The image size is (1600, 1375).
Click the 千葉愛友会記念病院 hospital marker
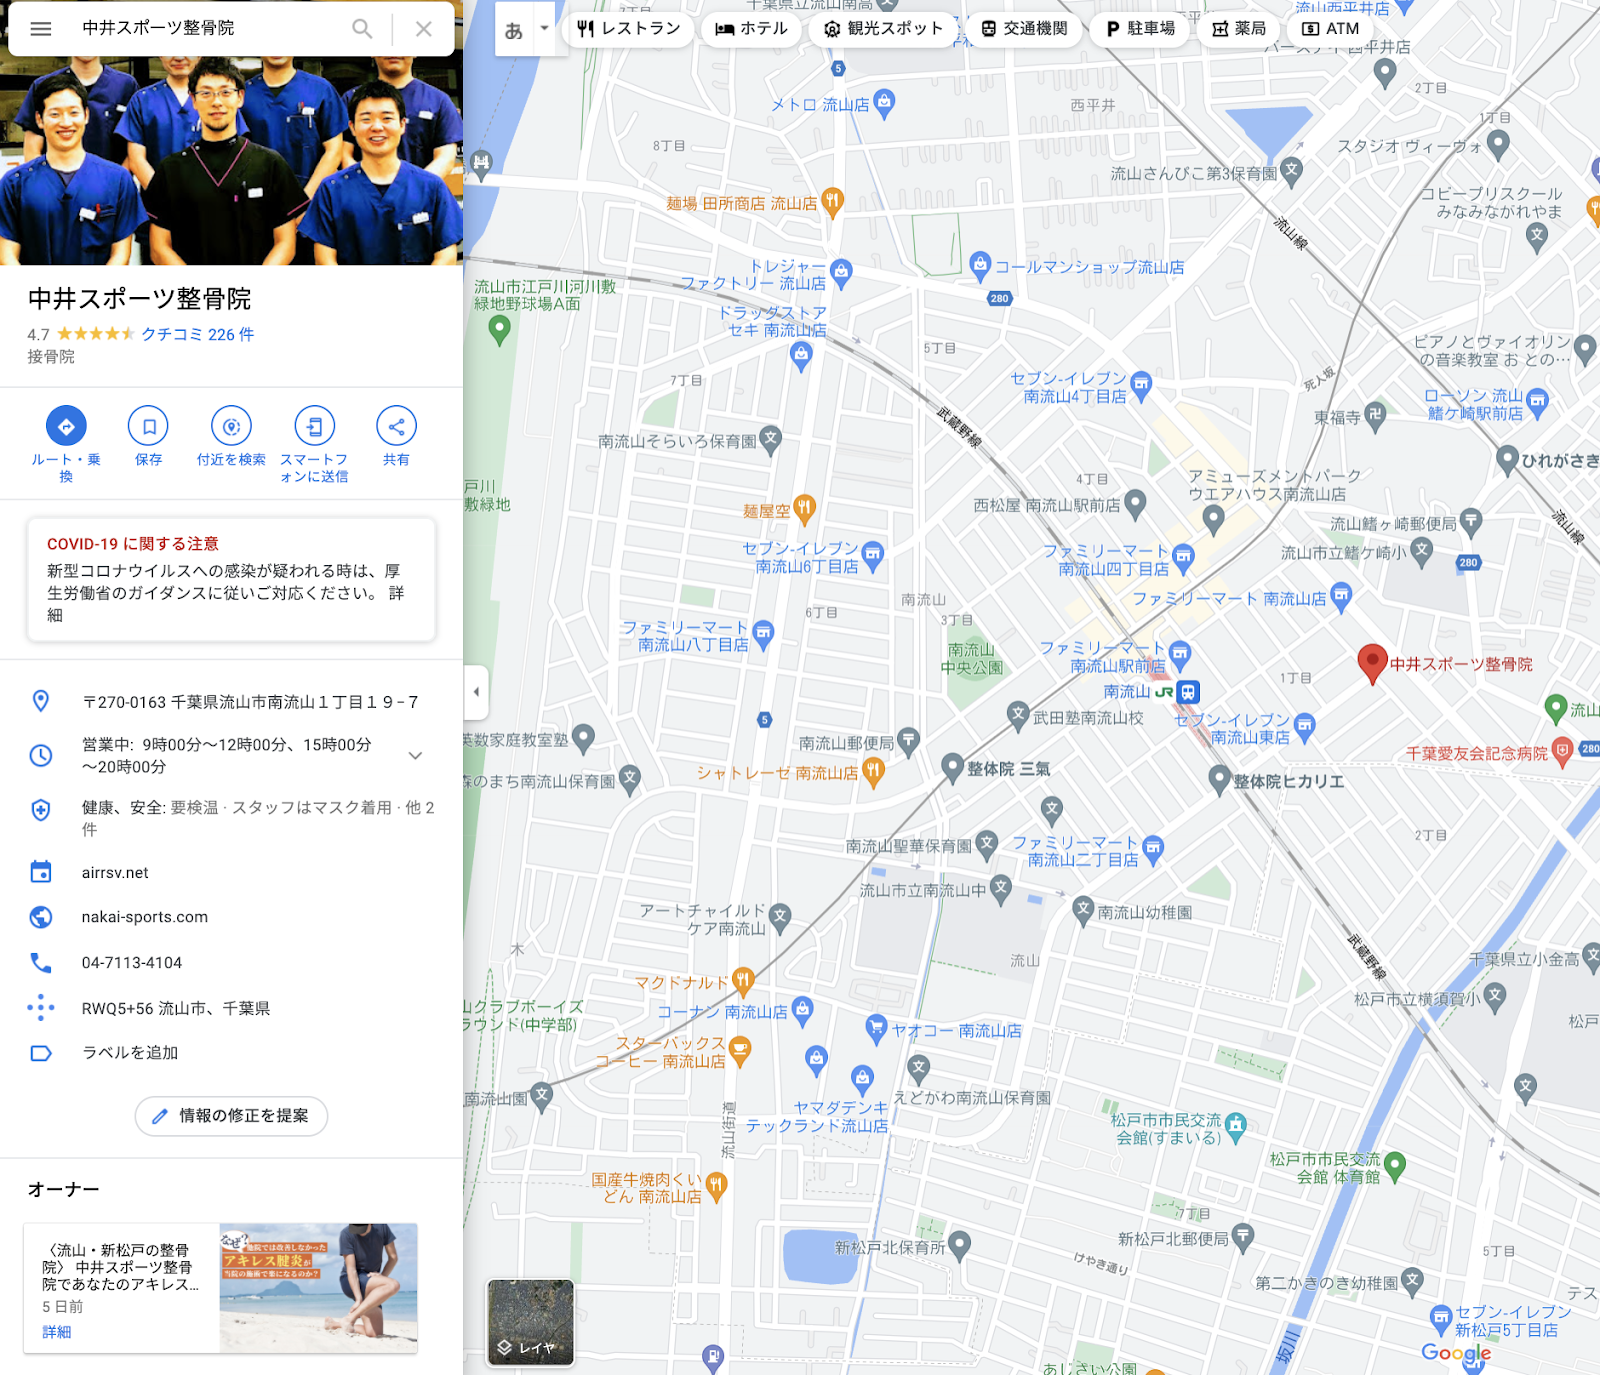(x=1563, y=752)
